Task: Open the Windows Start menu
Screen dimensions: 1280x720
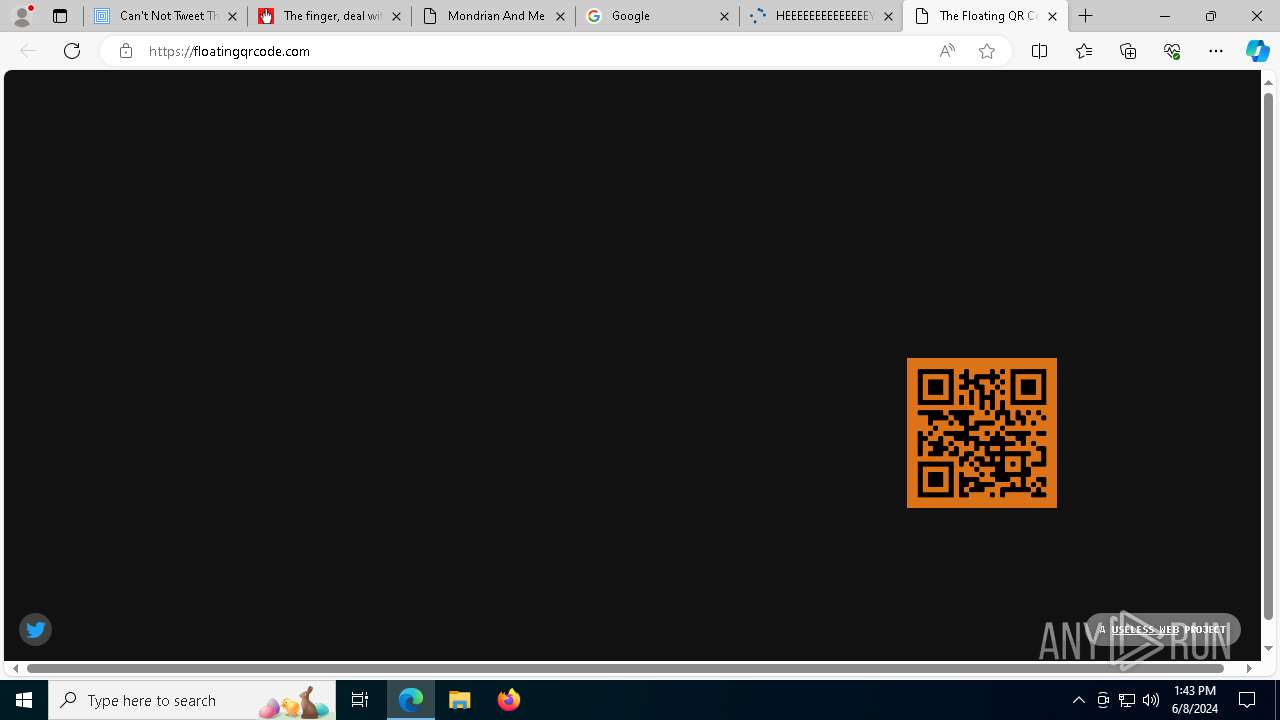Action: [24, 700]
